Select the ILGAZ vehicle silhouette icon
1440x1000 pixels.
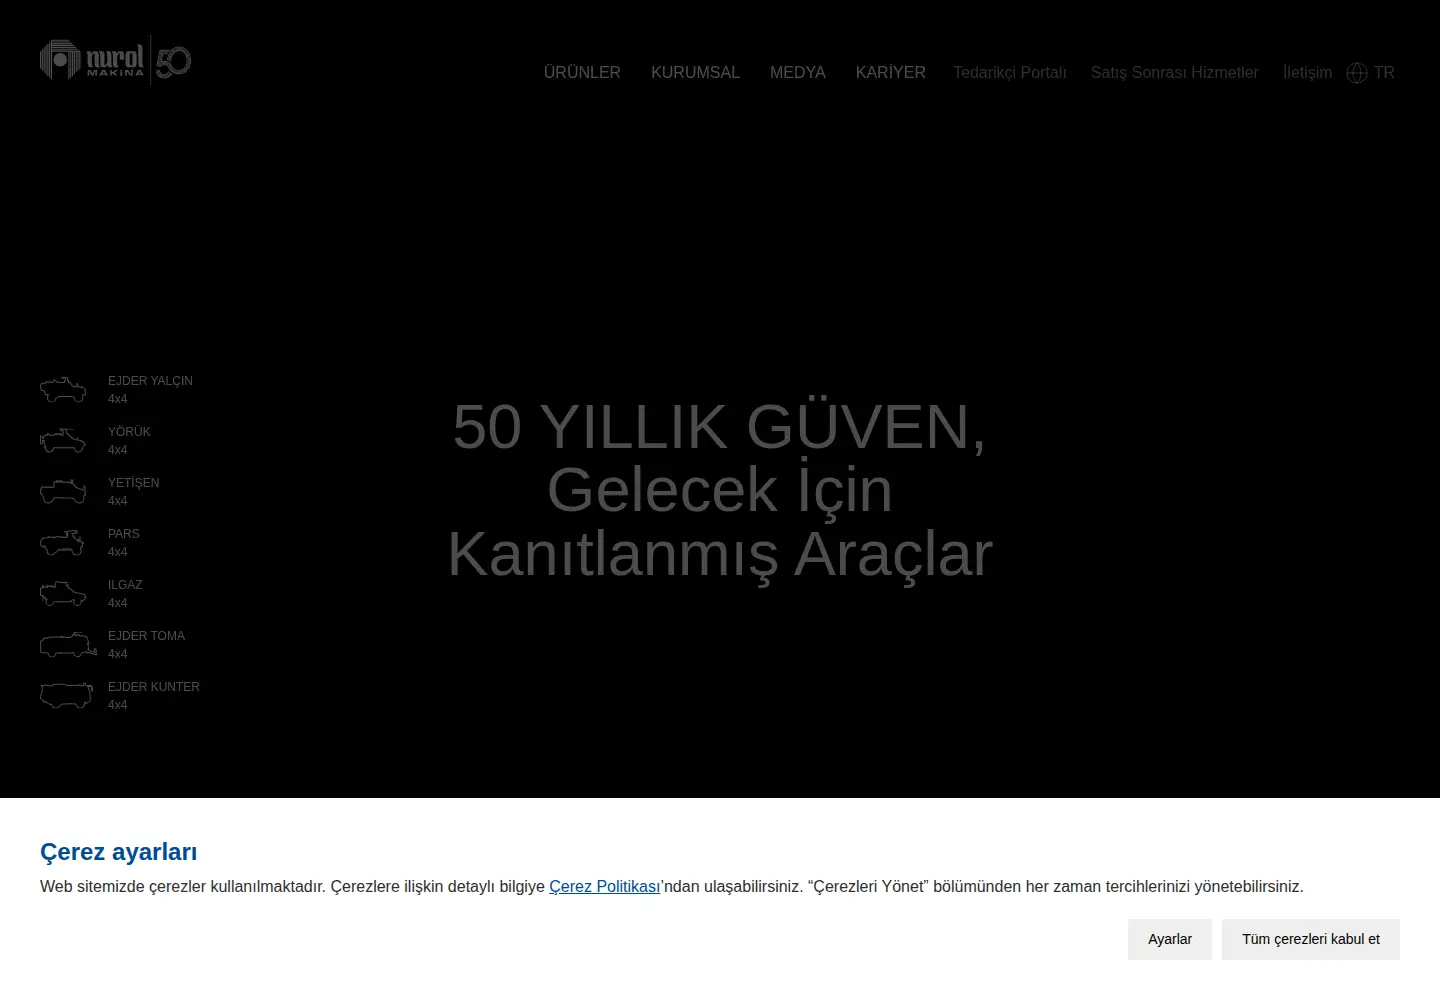(63, 593)
